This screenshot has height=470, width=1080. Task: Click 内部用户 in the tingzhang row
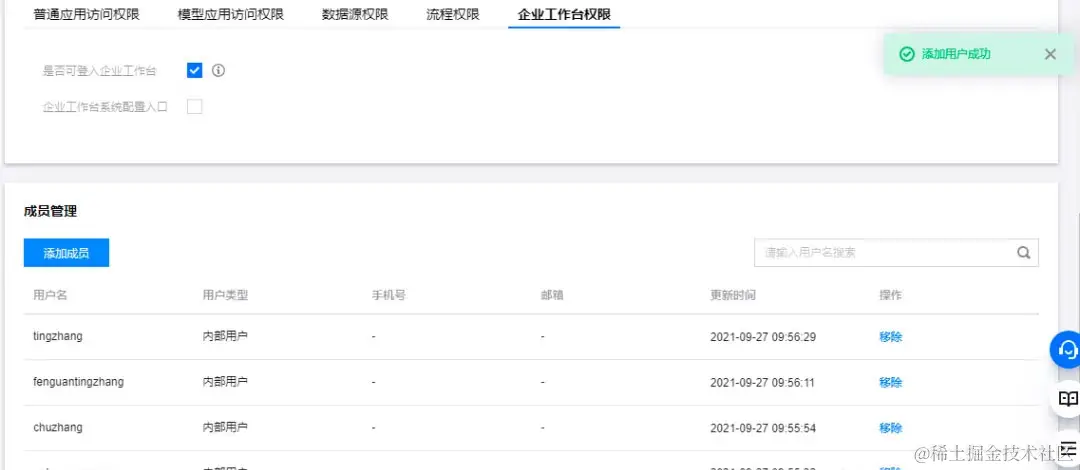225,337
